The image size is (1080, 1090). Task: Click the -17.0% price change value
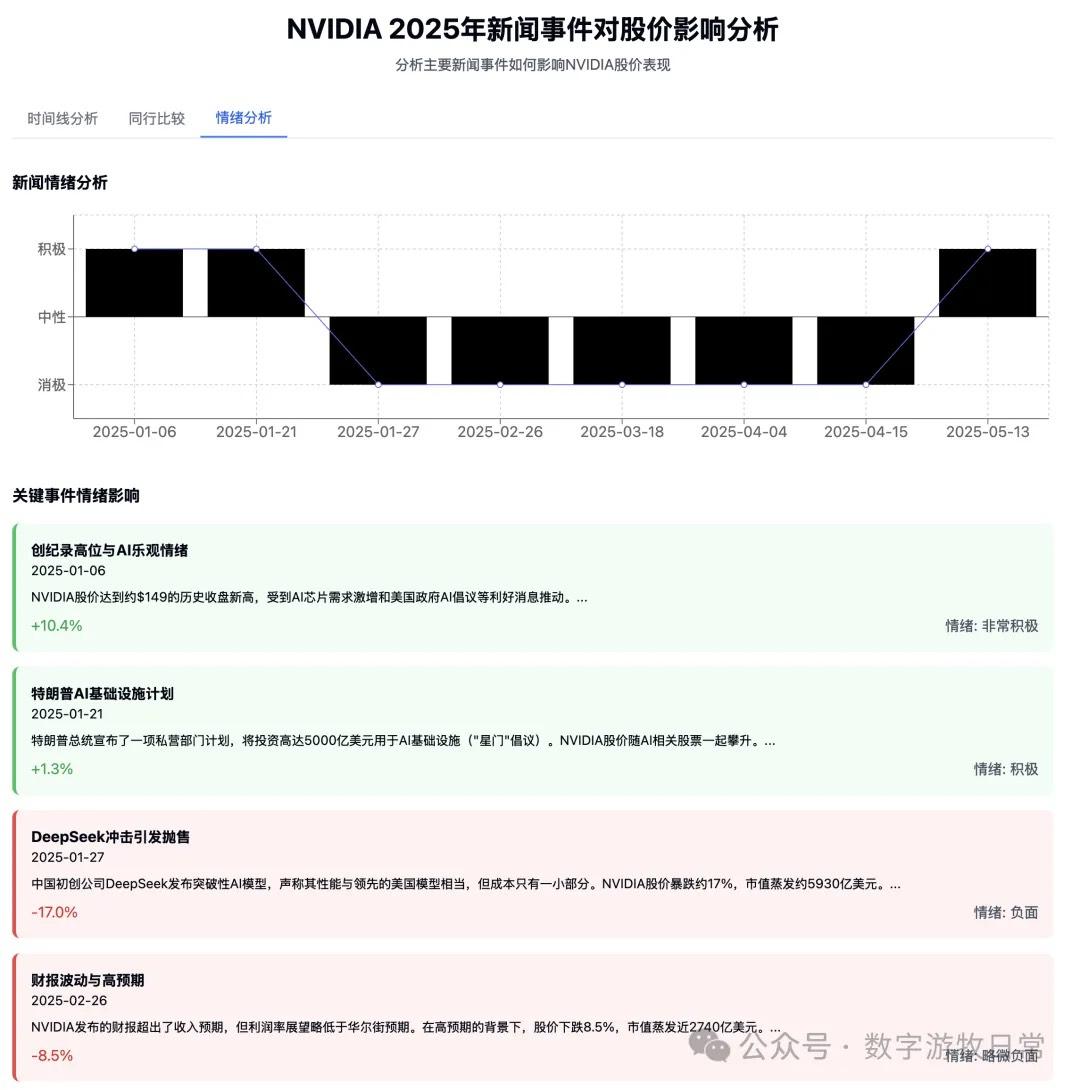click(54, 912)
